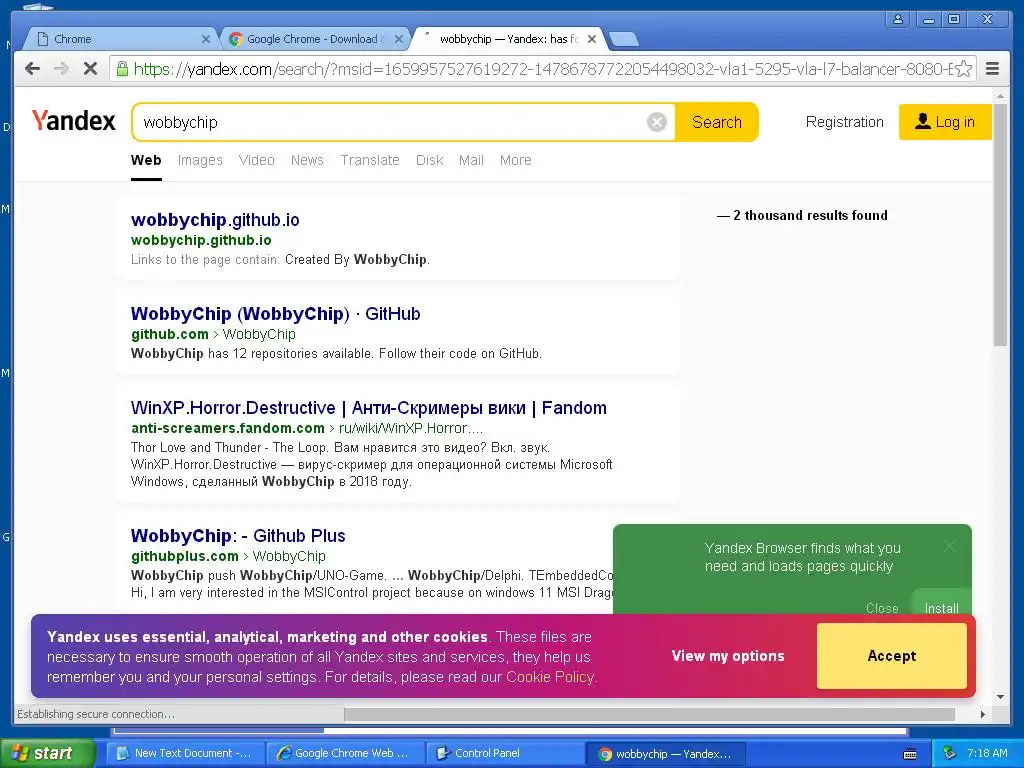
Task: Open the Disk service link
Action: point(430,160)
